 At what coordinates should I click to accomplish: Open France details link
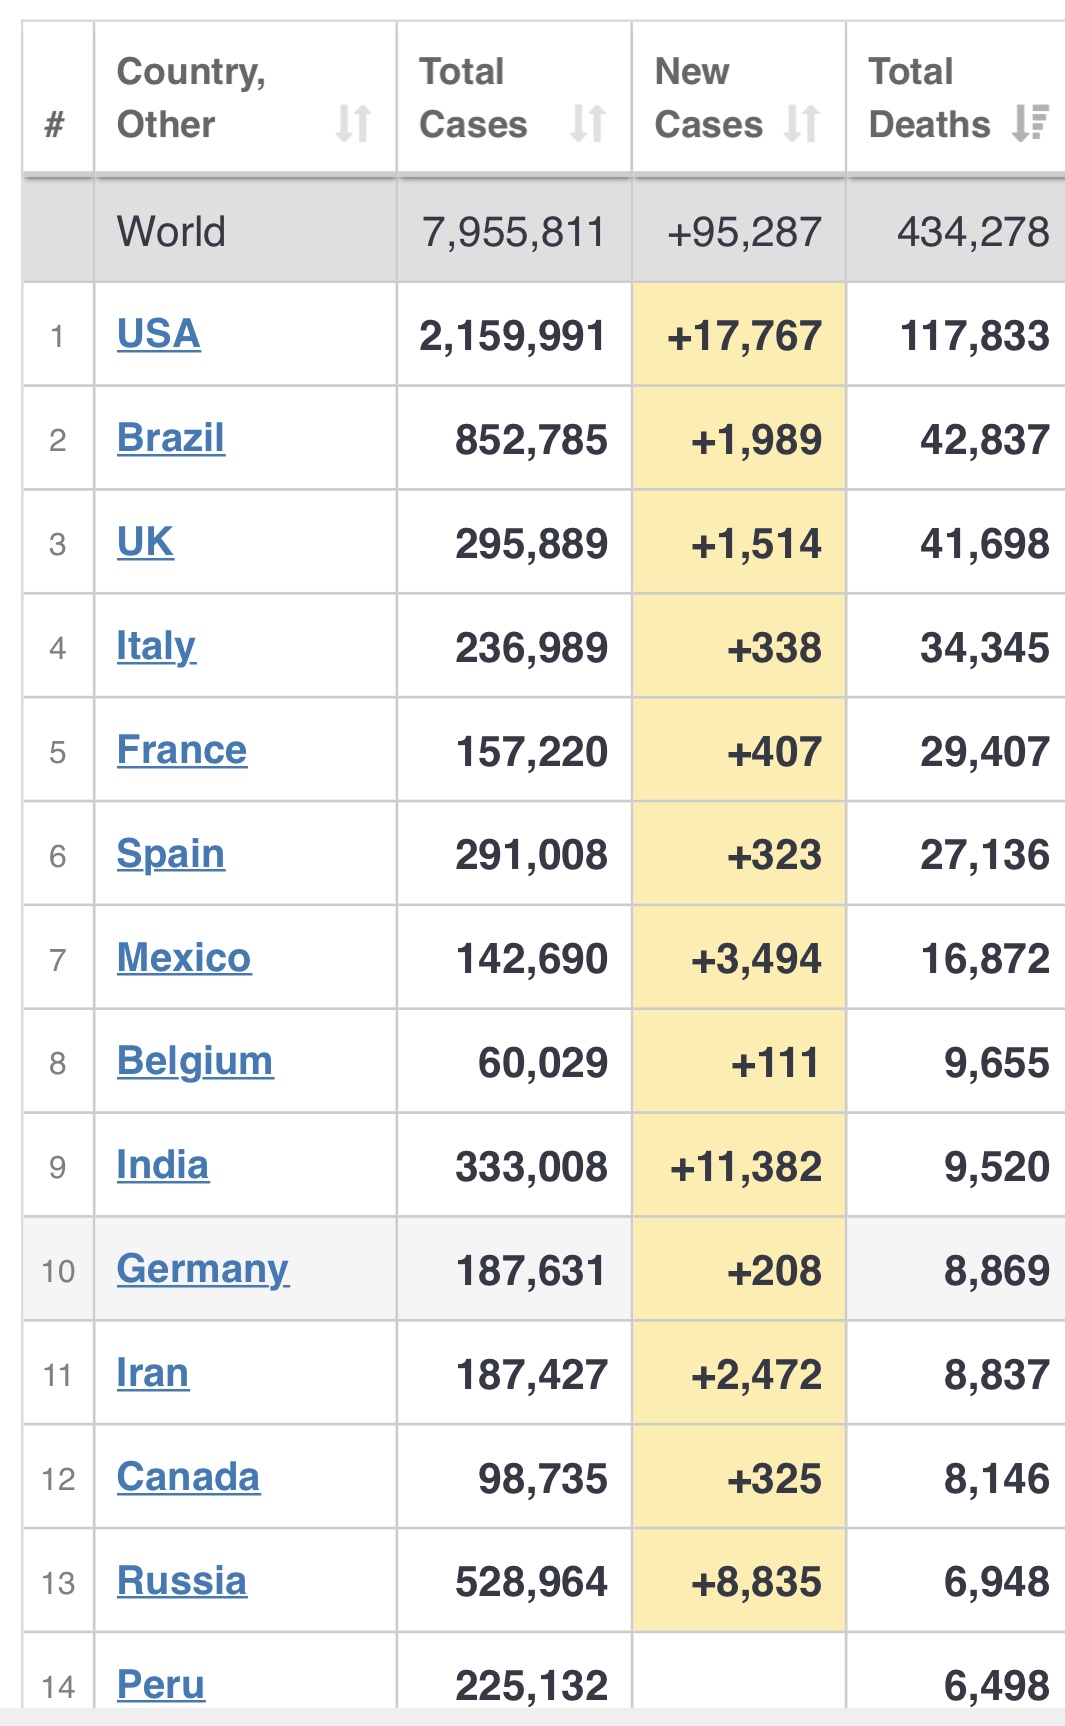coord(181,750)
